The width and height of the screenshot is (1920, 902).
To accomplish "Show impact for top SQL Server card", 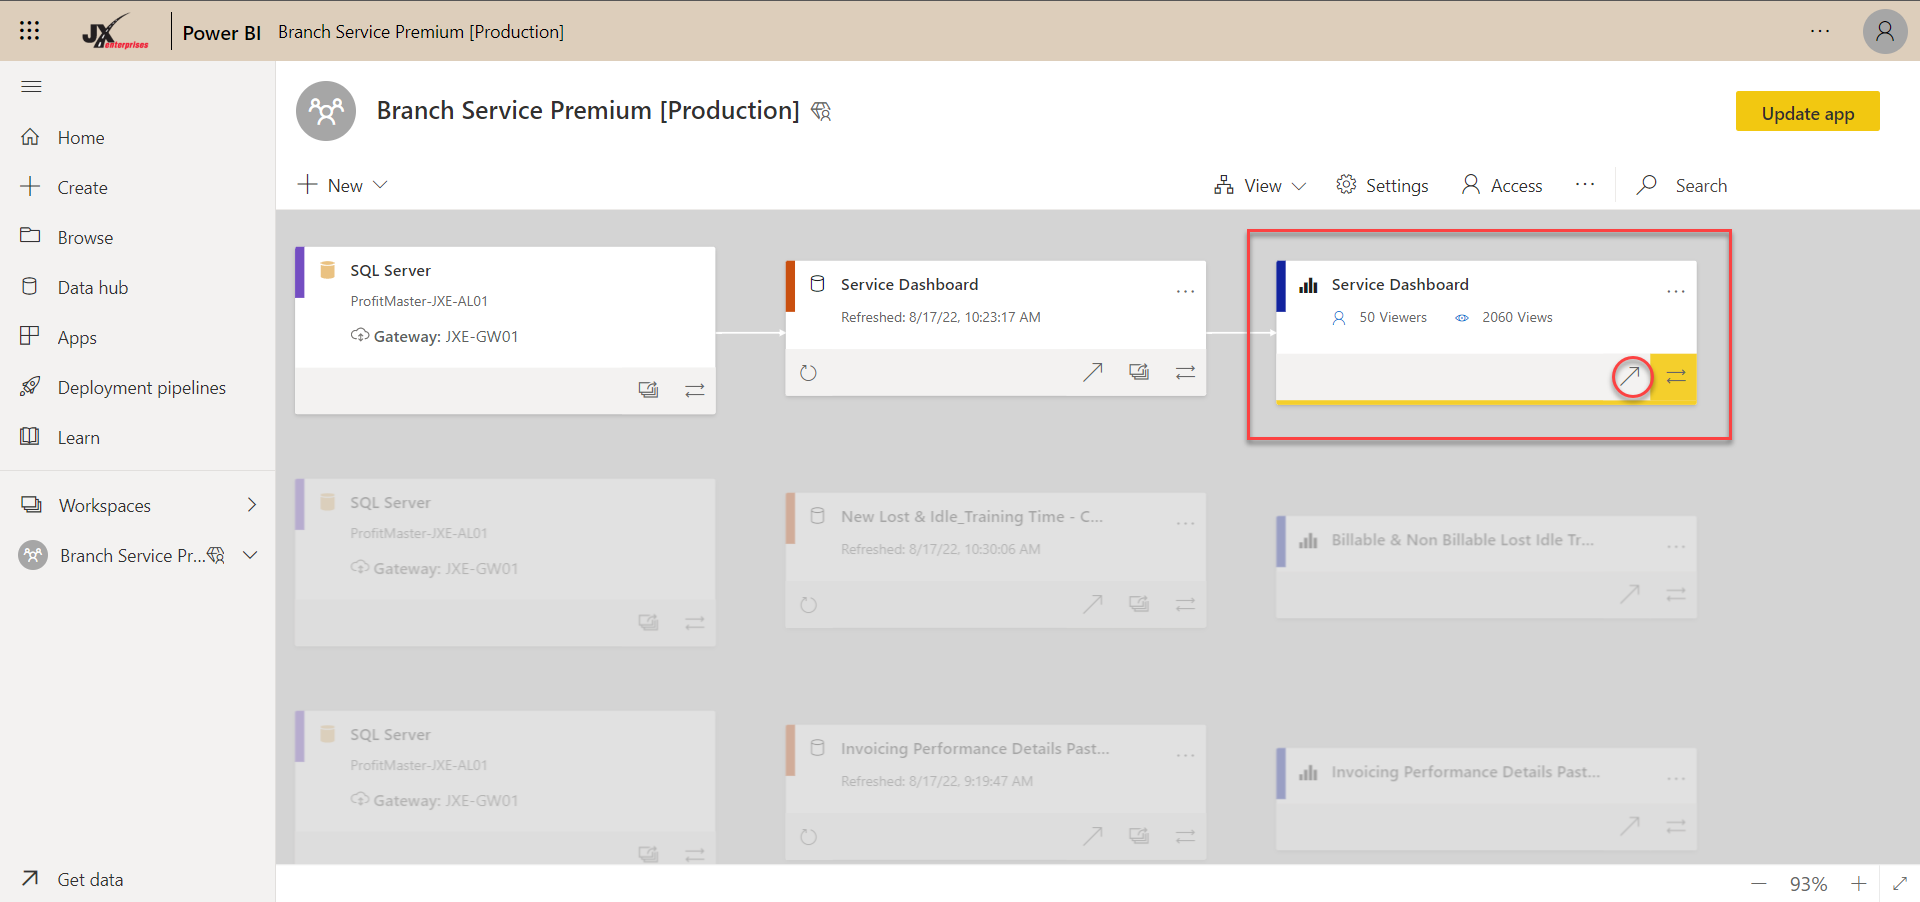I will [648, 390].
